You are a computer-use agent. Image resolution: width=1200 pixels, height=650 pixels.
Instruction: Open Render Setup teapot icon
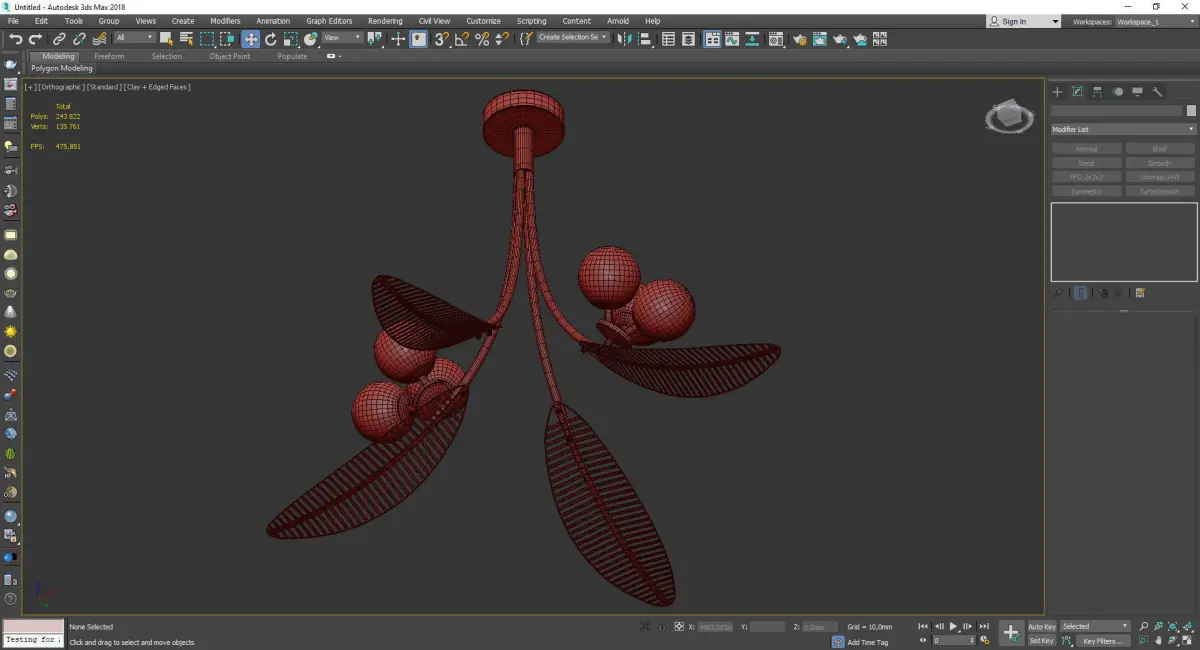click(x=800, y=39)
